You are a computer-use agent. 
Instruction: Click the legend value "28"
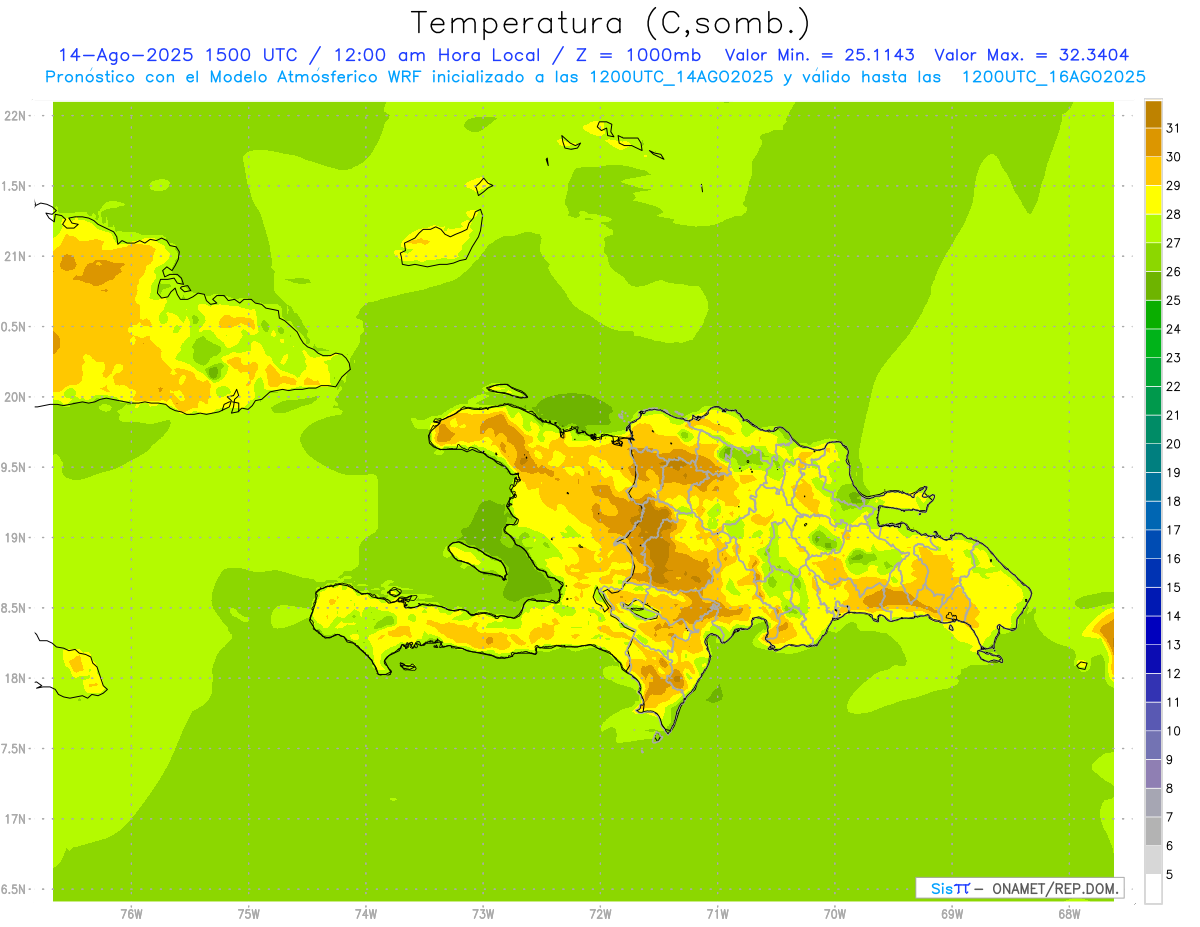(1174, 214)
